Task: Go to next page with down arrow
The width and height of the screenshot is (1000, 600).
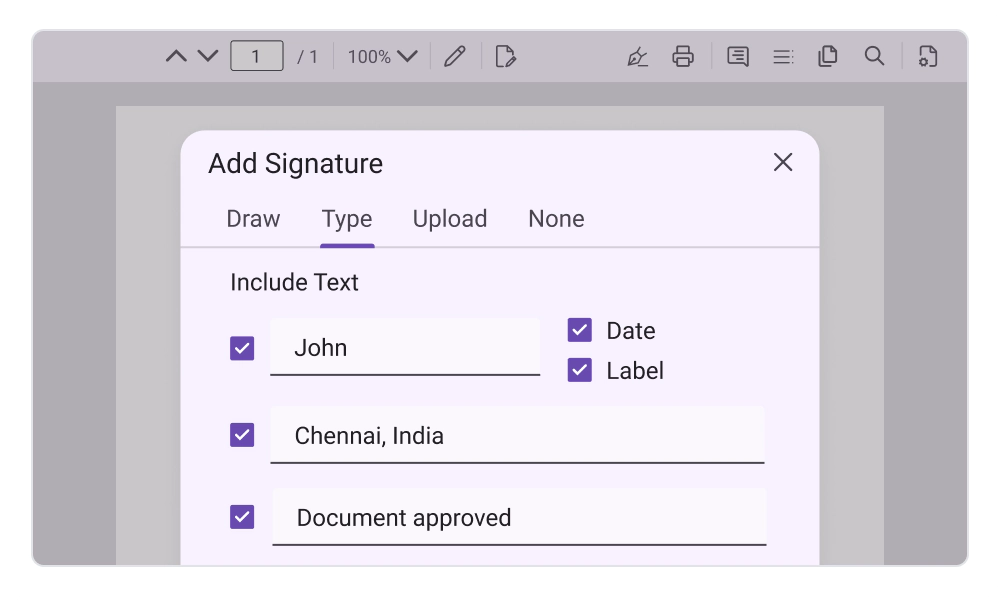Action: [x=208, y=56]
